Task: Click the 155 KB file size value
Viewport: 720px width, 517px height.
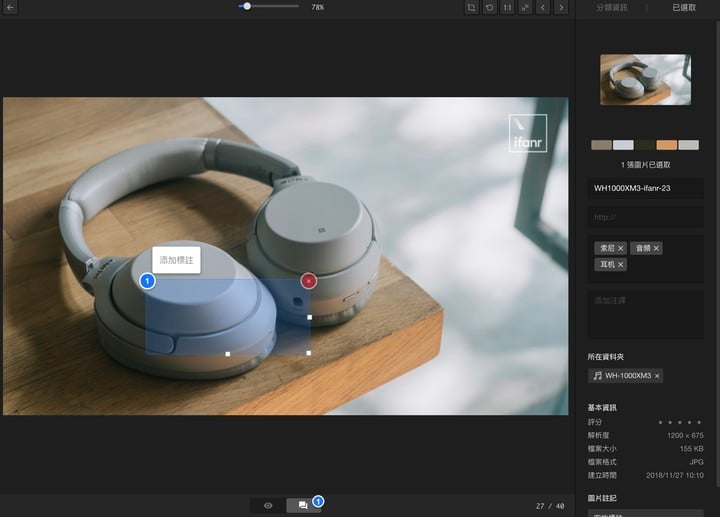Action: point(692,449)
